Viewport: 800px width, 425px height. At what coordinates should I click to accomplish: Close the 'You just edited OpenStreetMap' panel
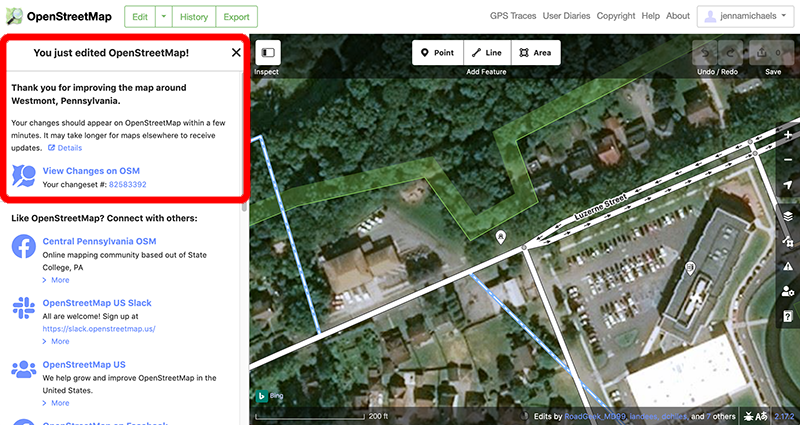tap(236, 53)
